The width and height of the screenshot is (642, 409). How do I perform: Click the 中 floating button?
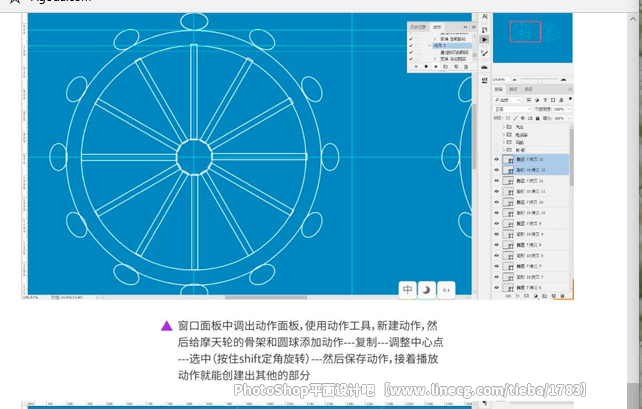pyautogui.click(x=408, y=290)
